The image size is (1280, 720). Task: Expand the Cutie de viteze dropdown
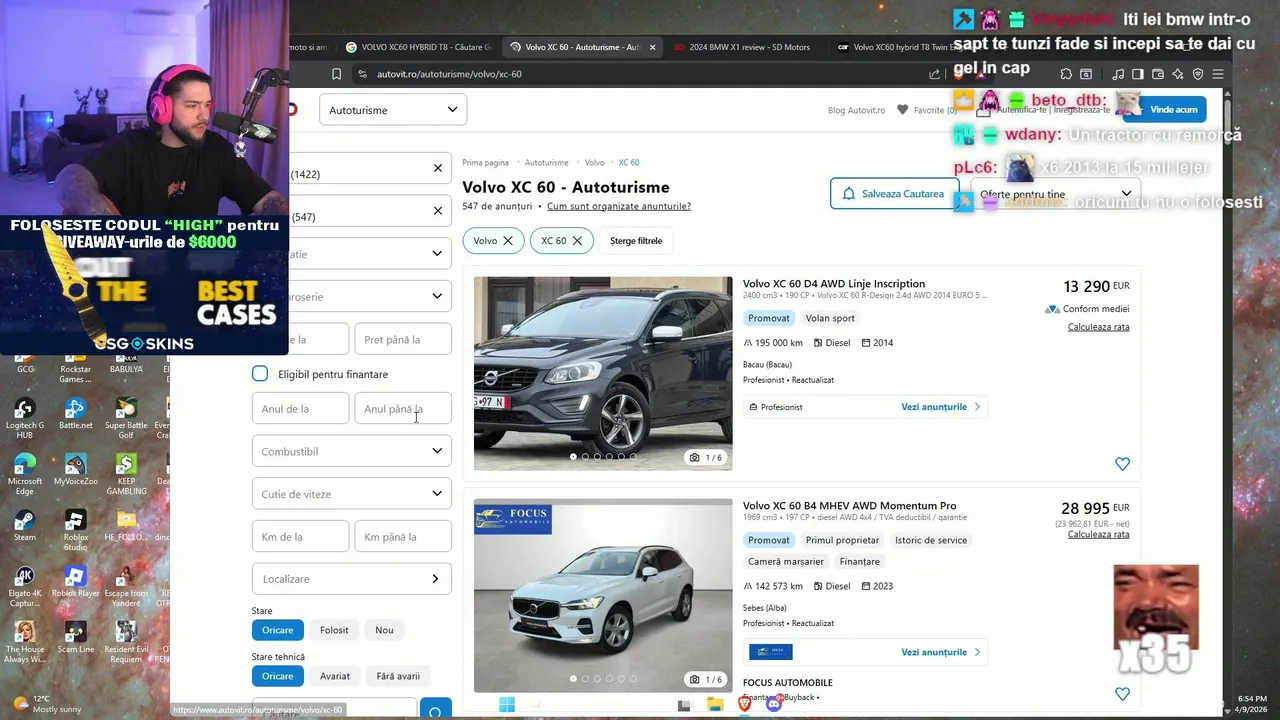351,494
